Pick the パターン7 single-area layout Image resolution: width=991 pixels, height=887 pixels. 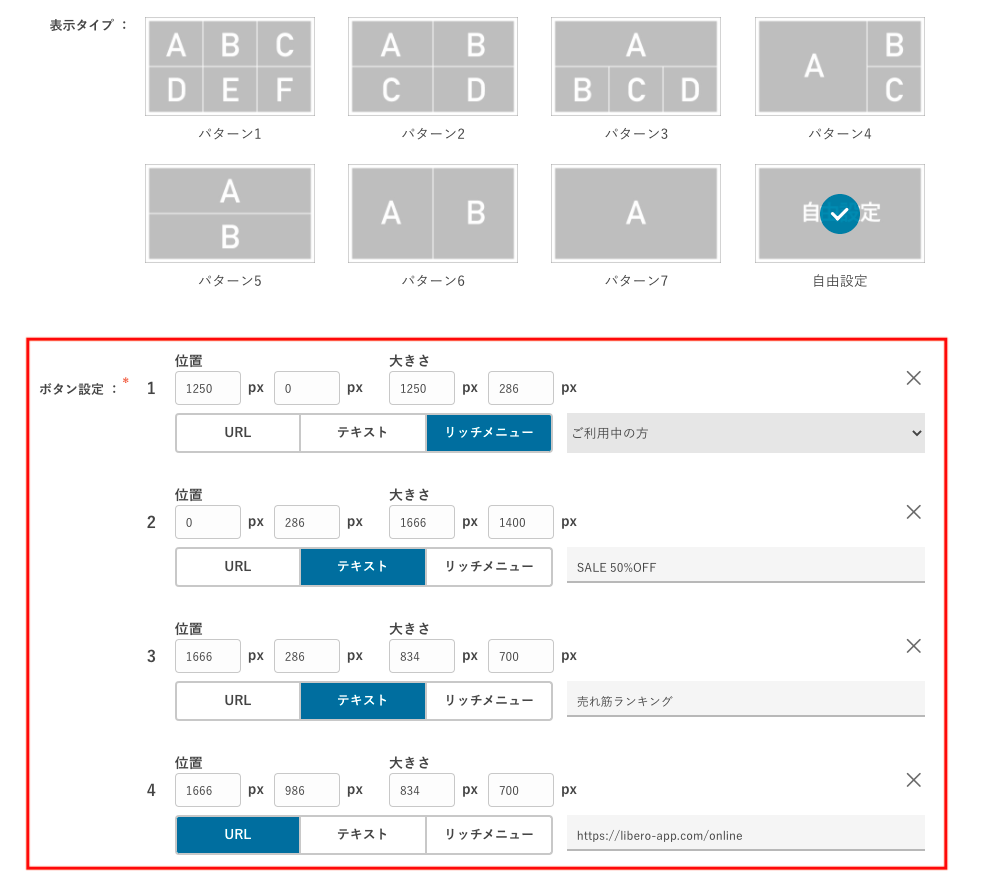636,214
